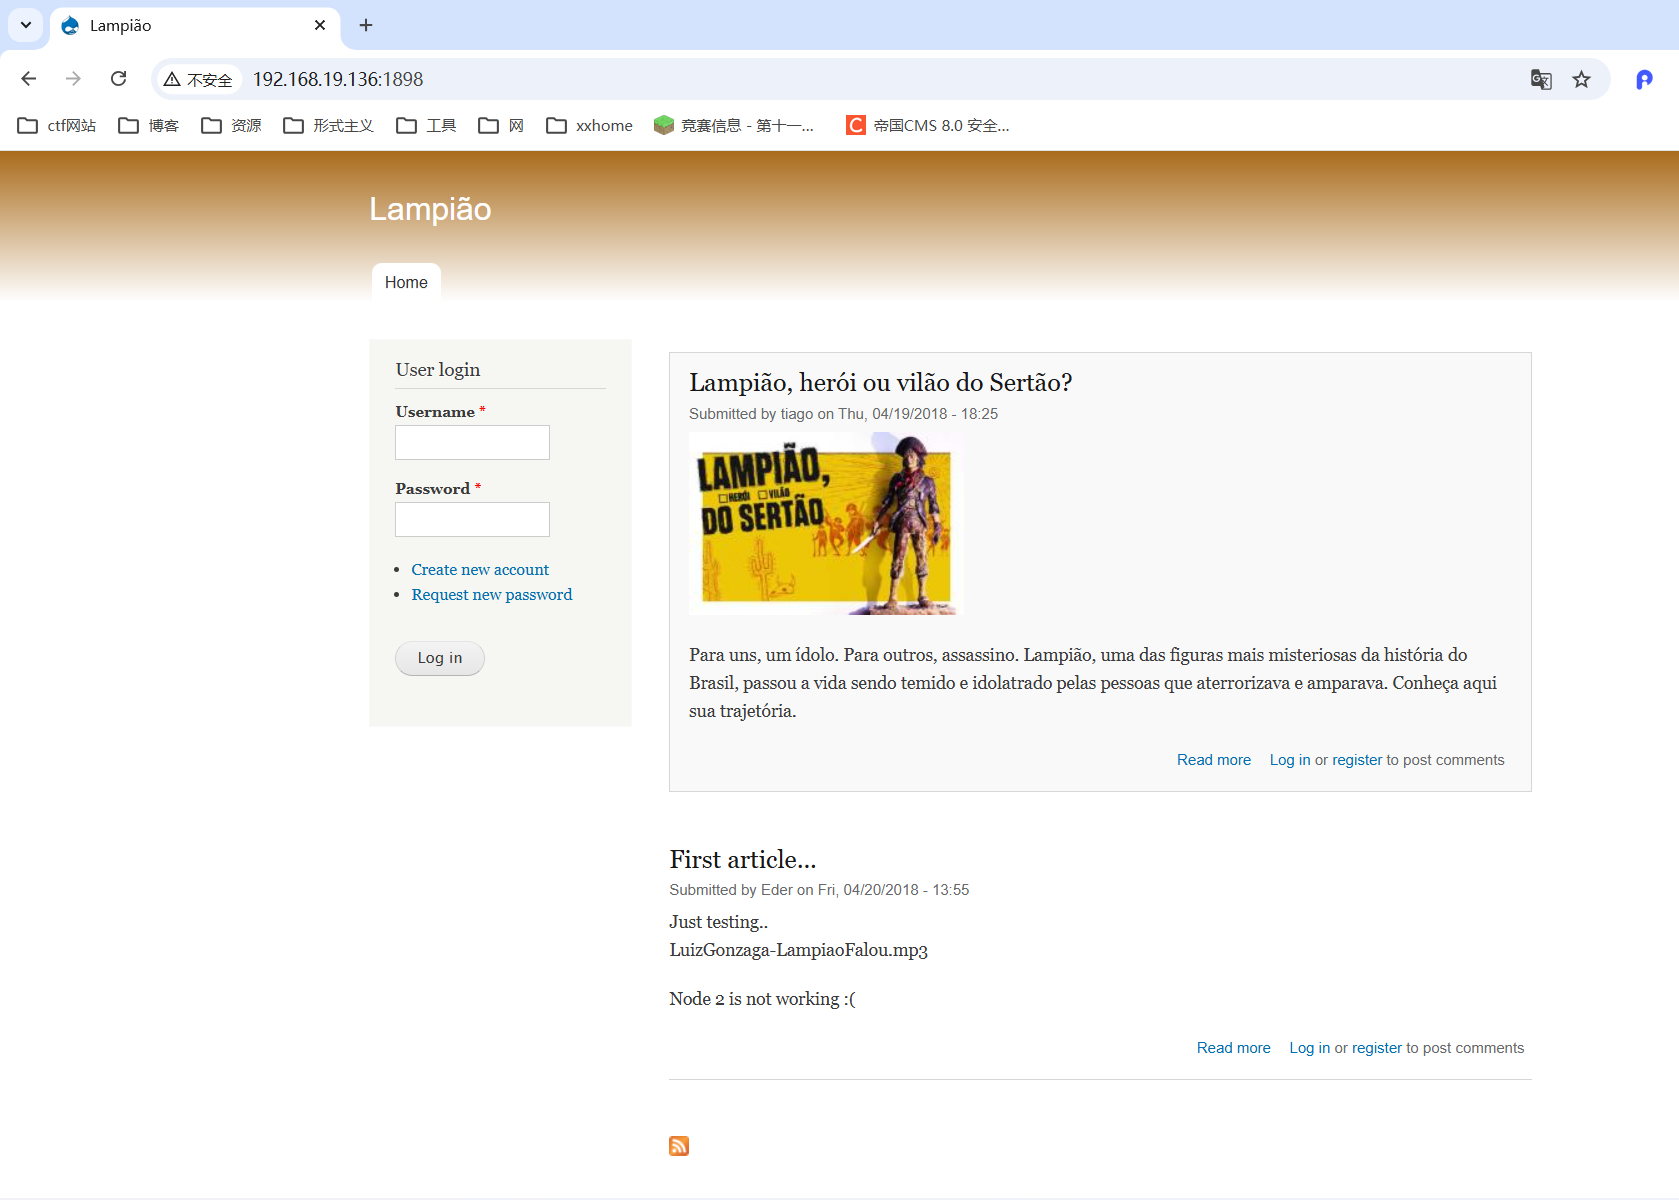Viewport: 1679px width, 1200px height.
Task: Open a new browser tab
Action: point(366,25)
